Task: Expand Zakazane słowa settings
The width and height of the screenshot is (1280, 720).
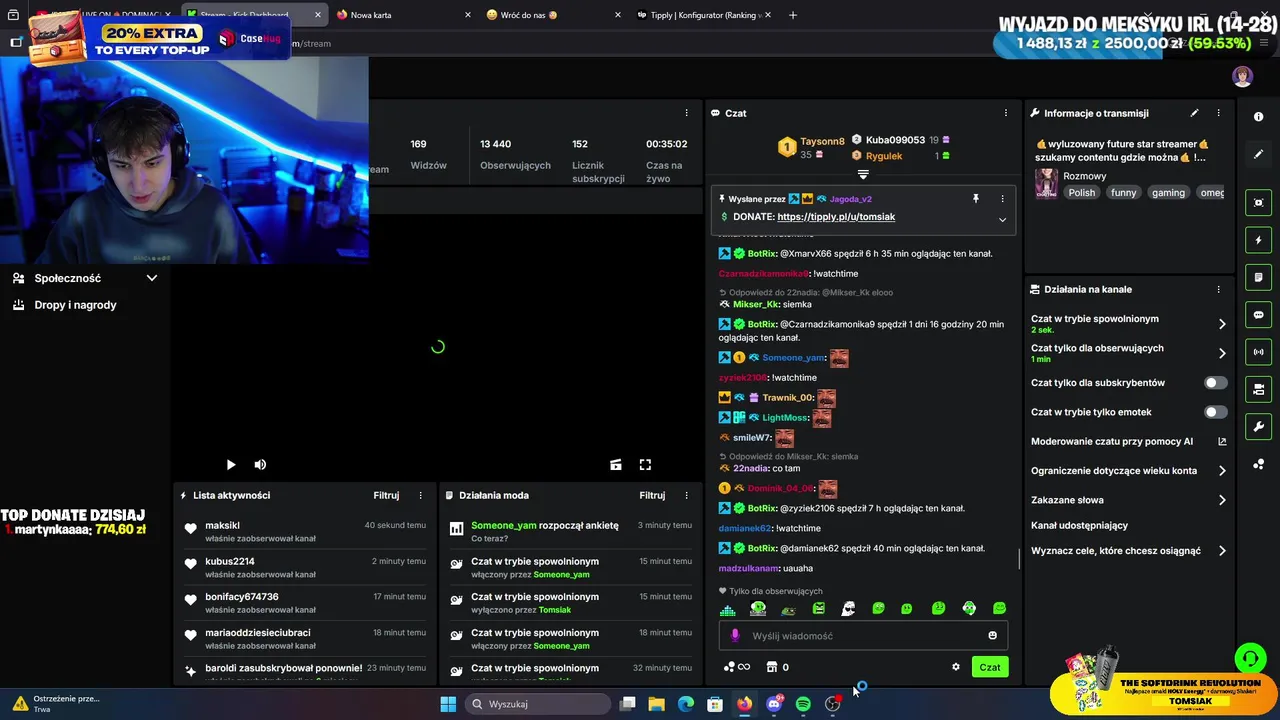Action: tap(1222, 500)
